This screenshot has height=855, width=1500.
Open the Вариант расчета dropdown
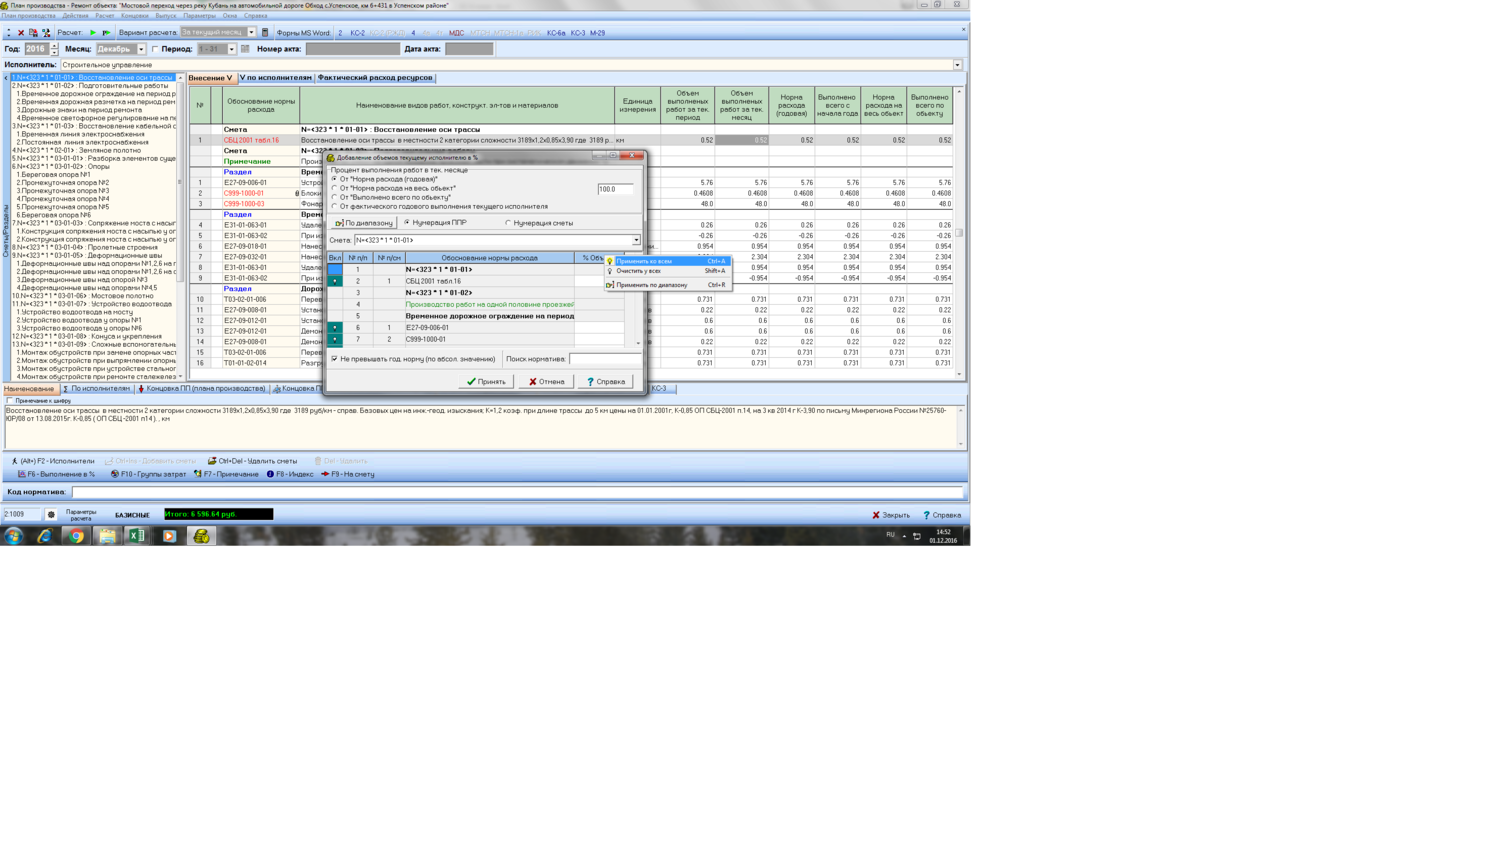pyautogui.click(x=251, y=33)
